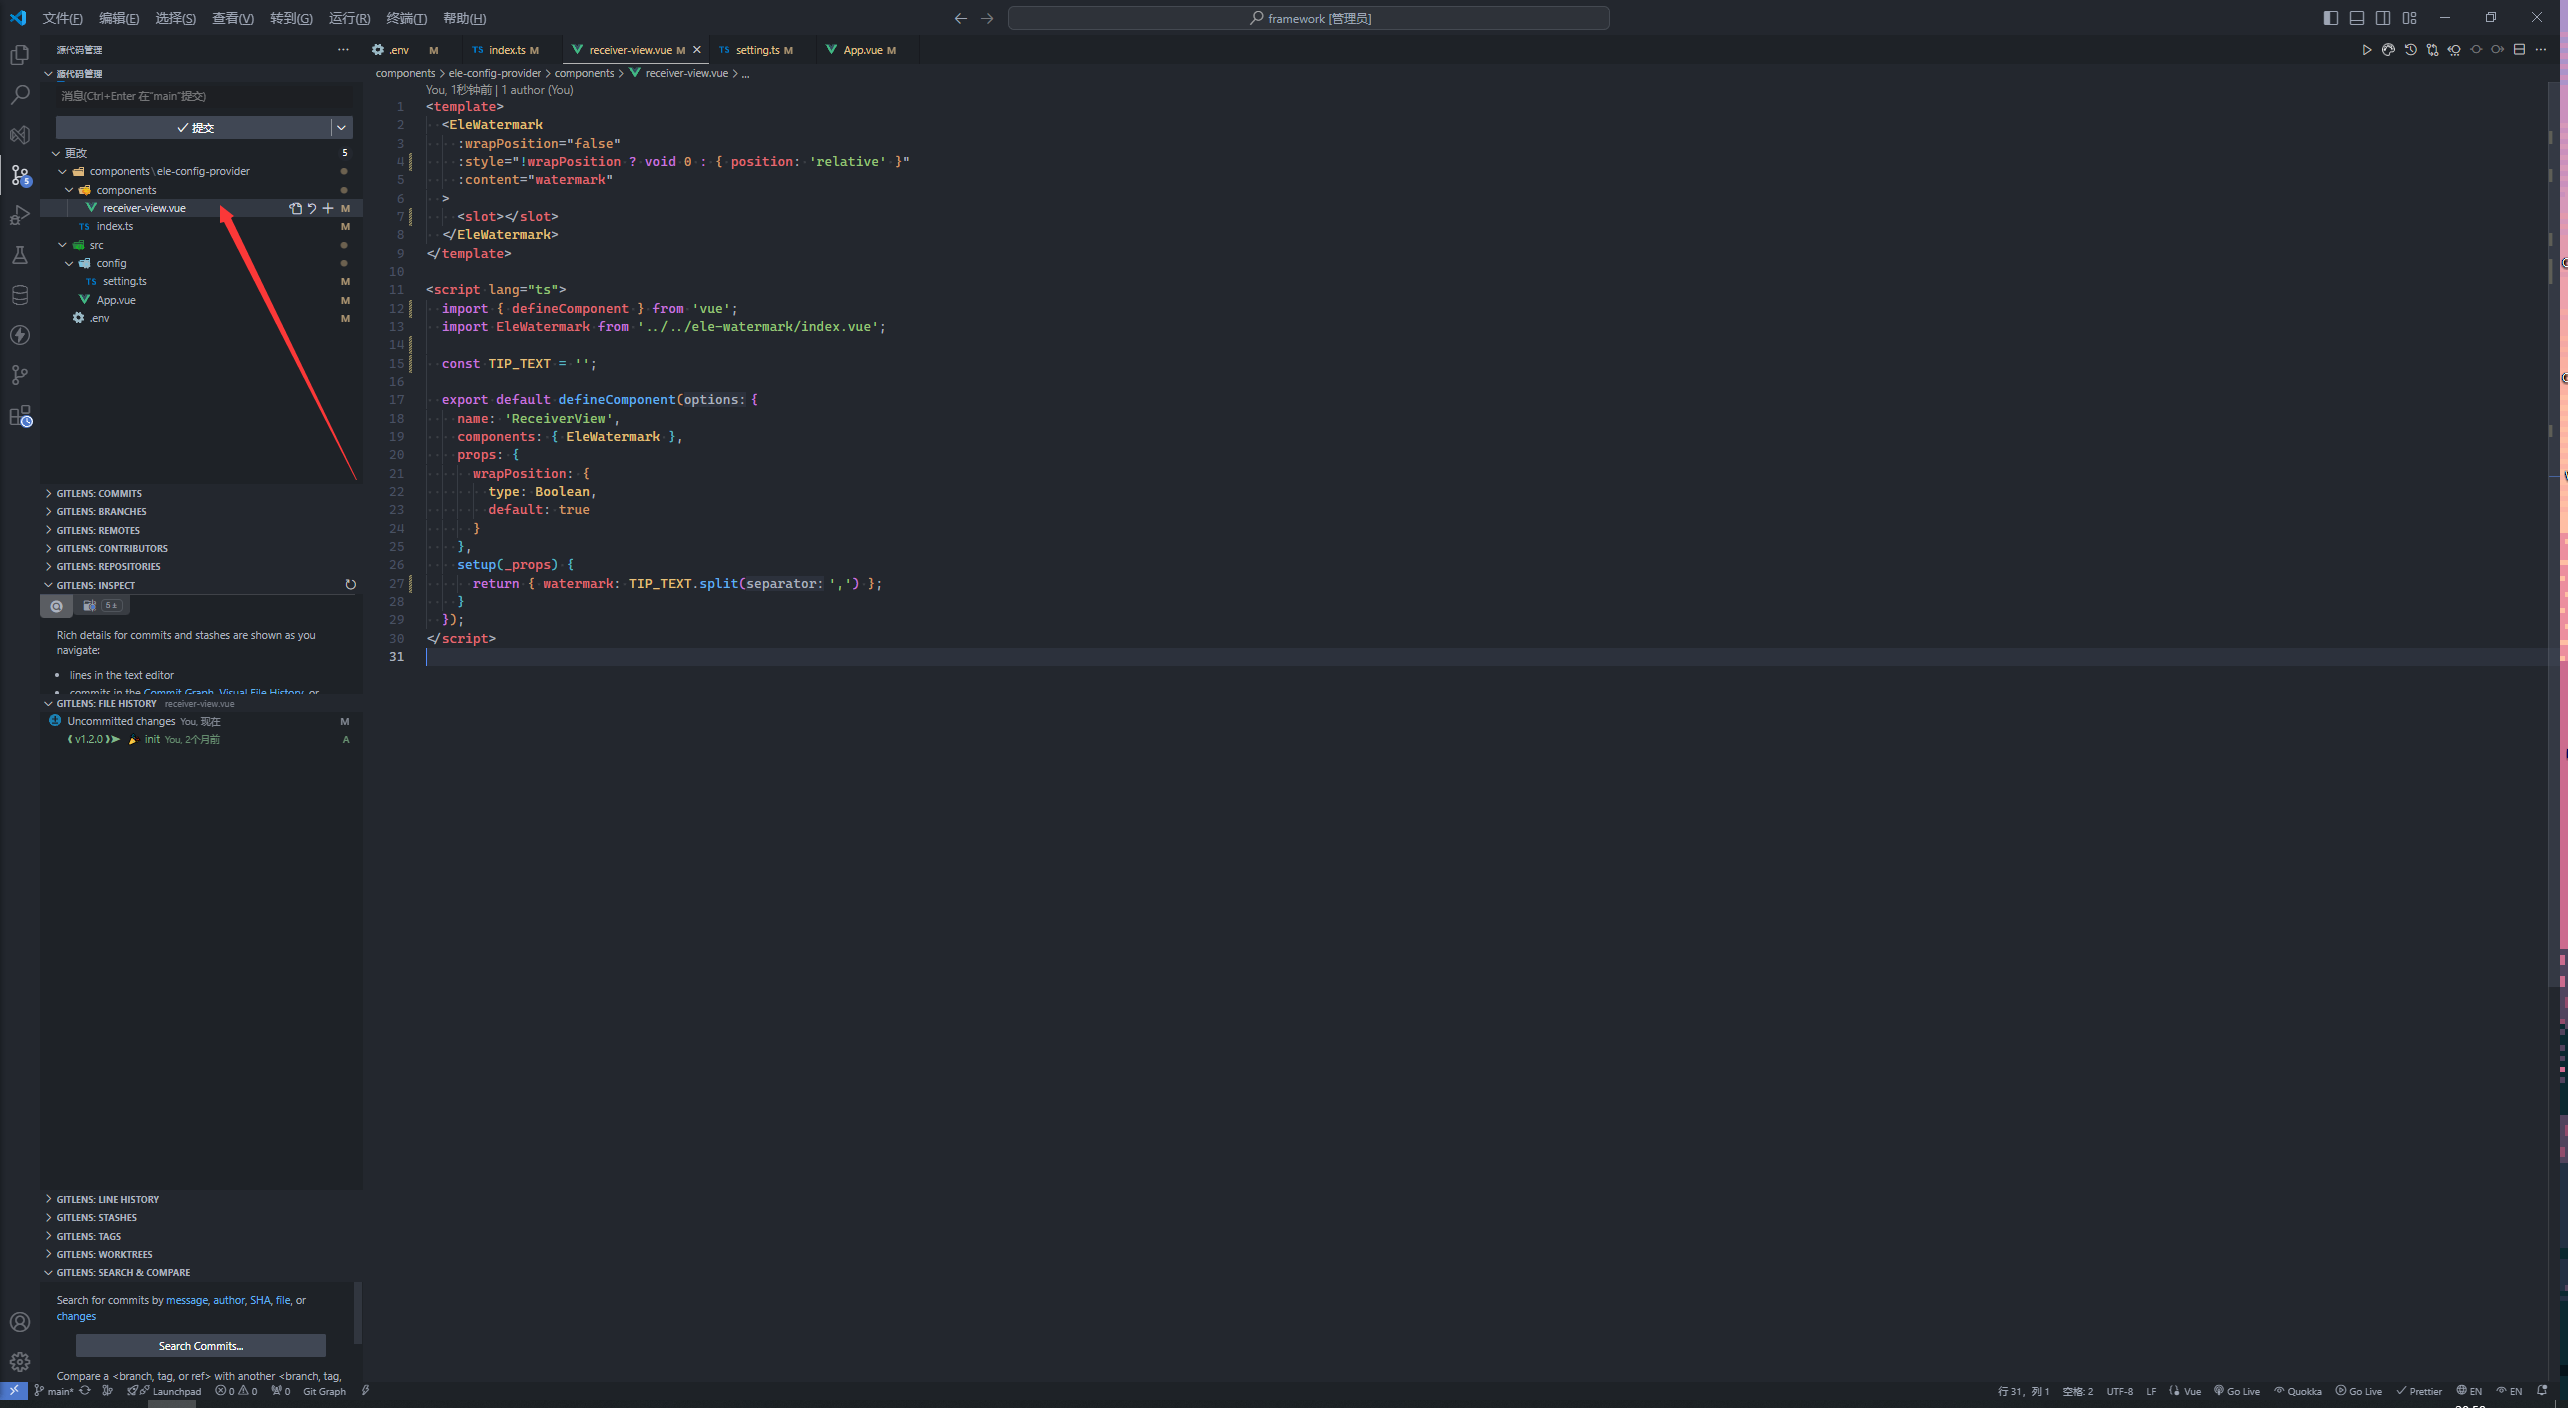Open Run and Debug view icon
This screenshot has height=1408, width=2568.
point(20,215)
